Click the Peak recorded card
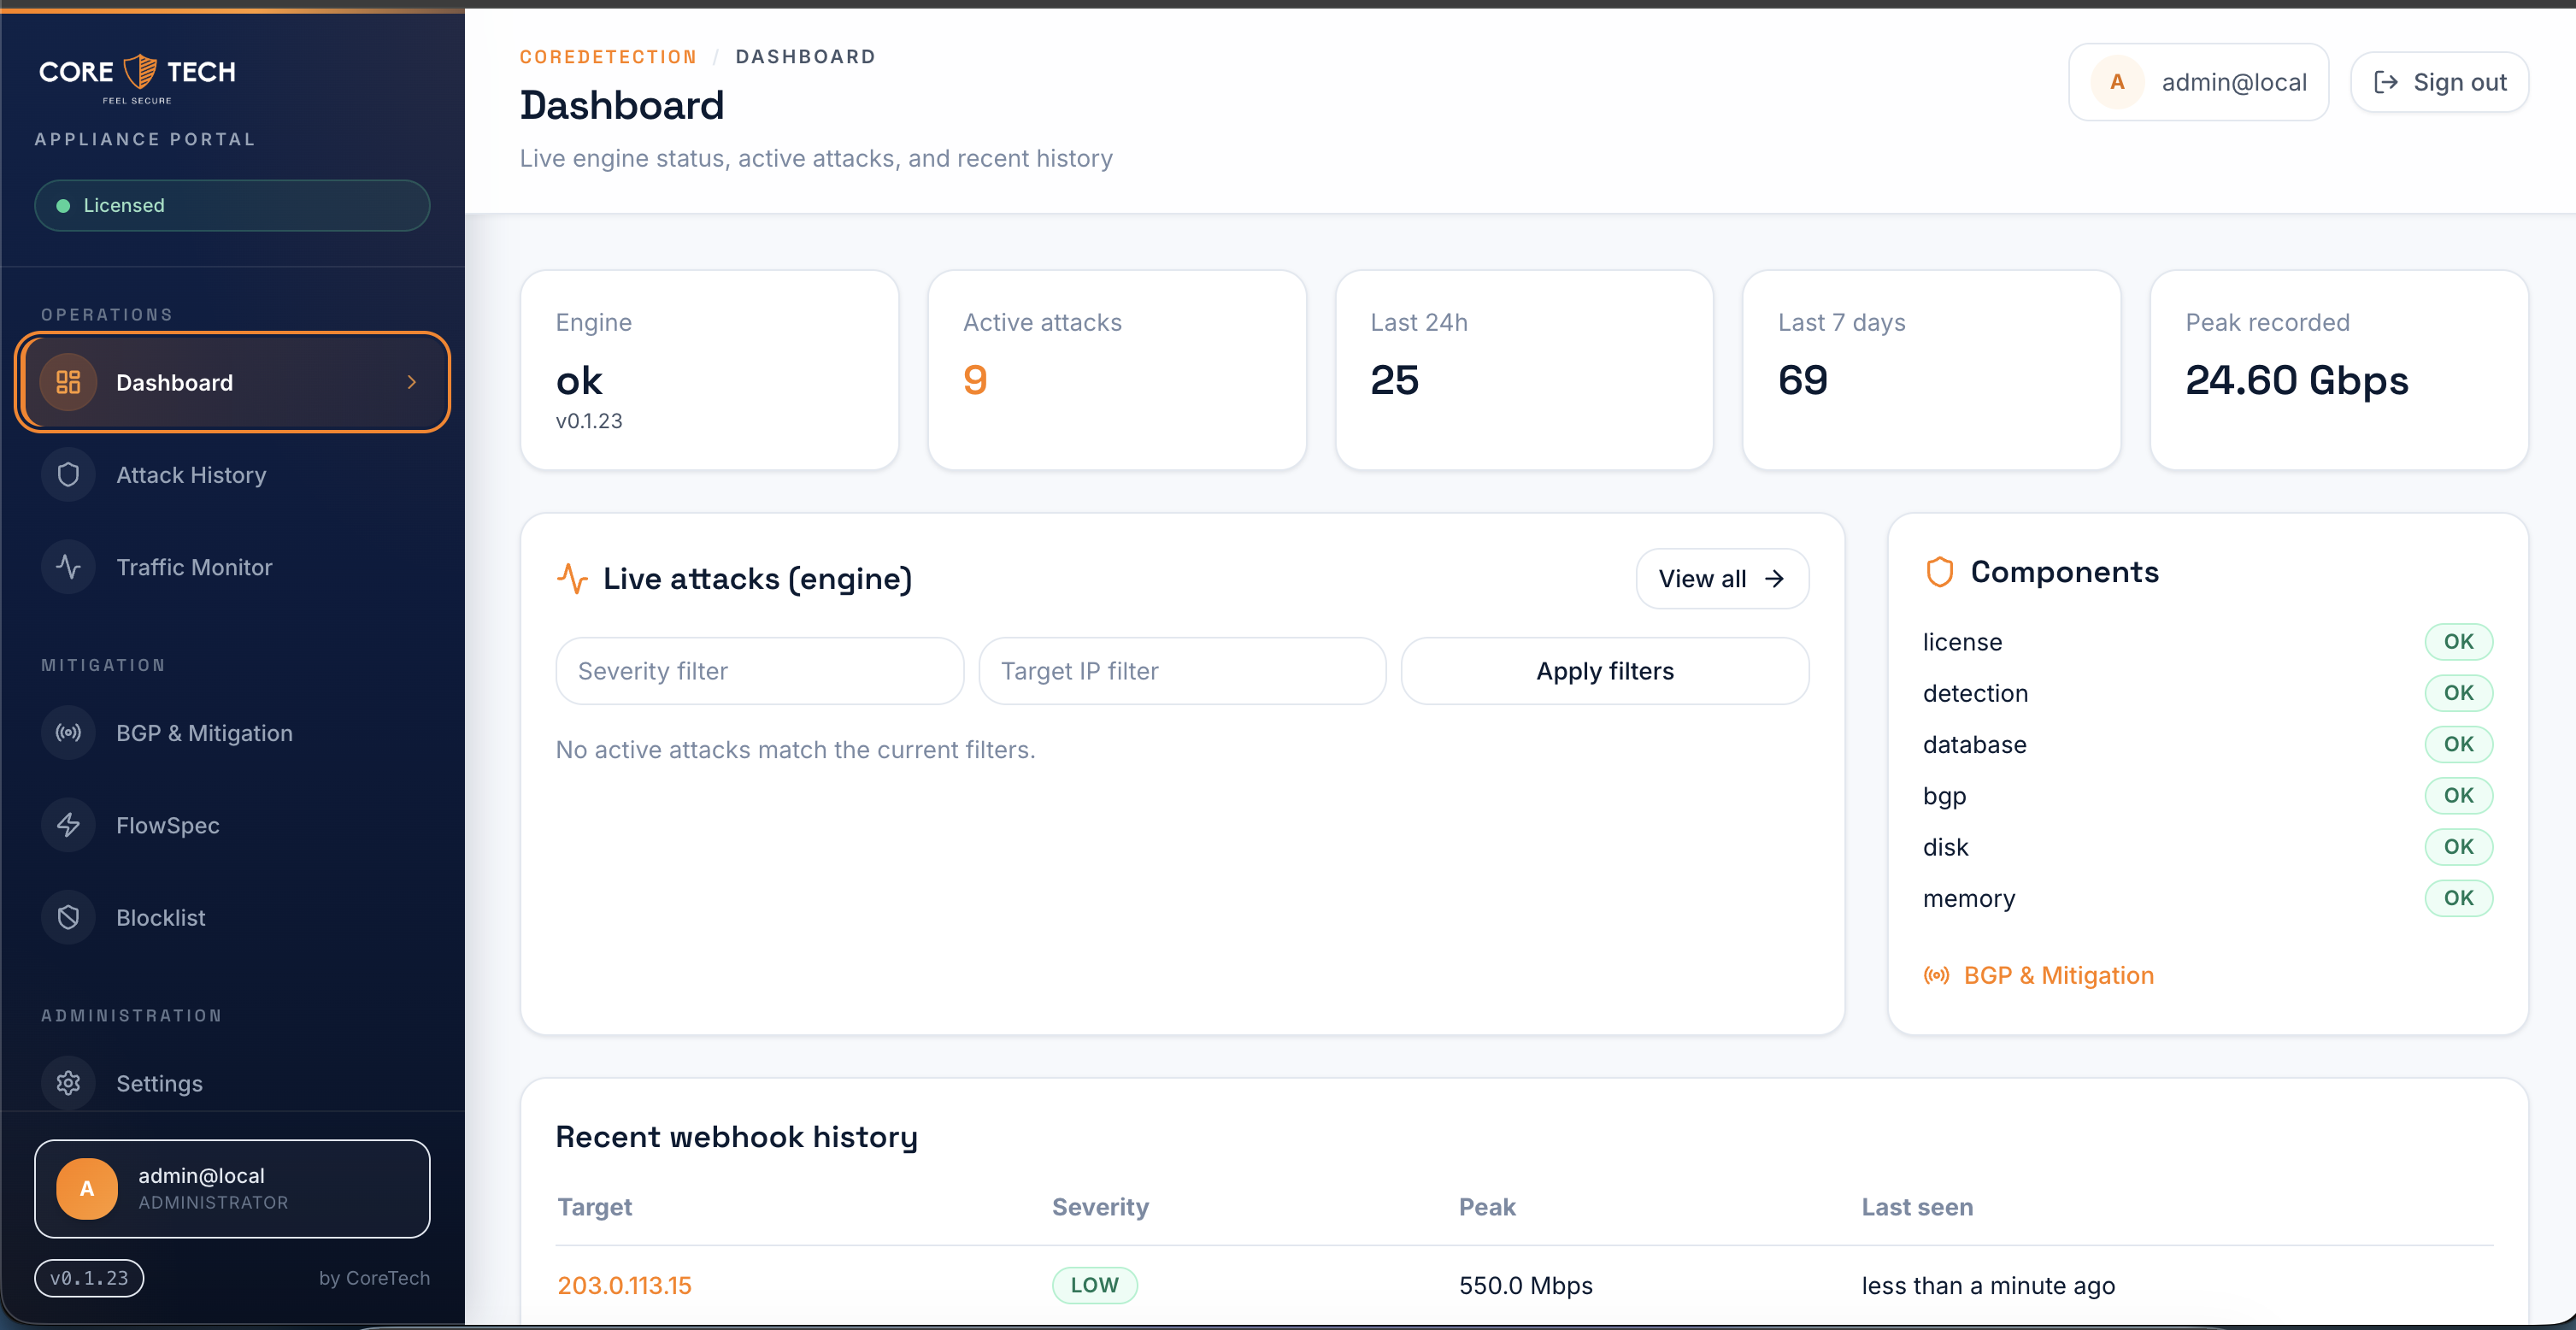This screenshot has width=2576, height=1330. 2339,370
